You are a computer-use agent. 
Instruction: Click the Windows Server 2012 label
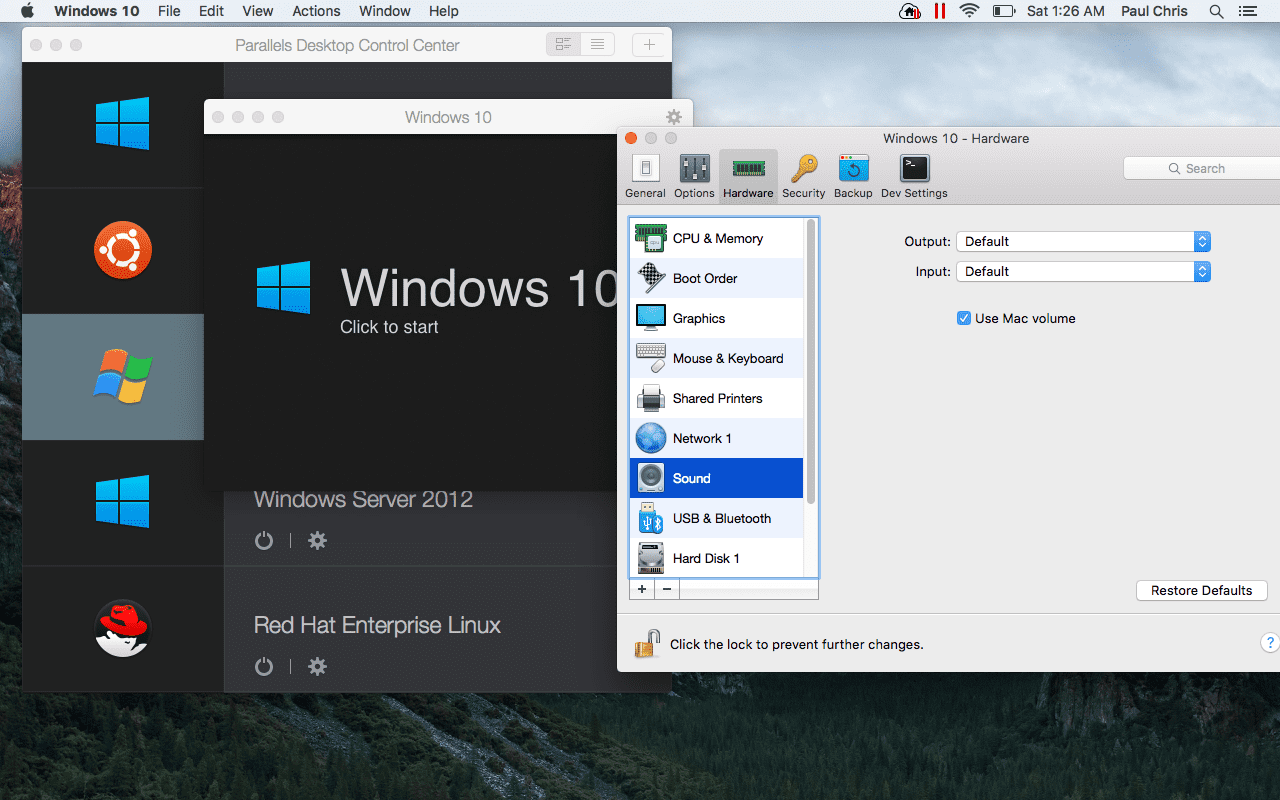(363, 499)
